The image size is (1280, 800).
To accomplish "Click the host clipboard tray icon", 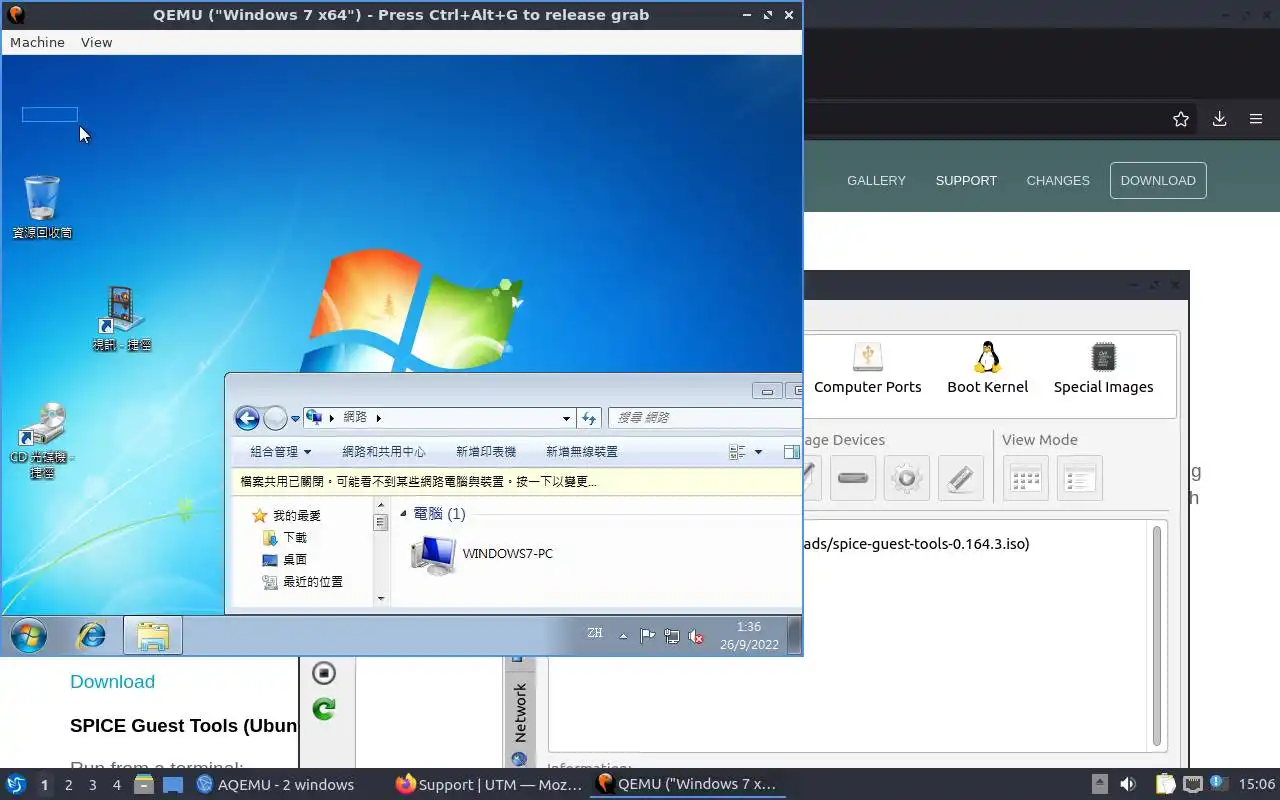I will click(1165, 784).
